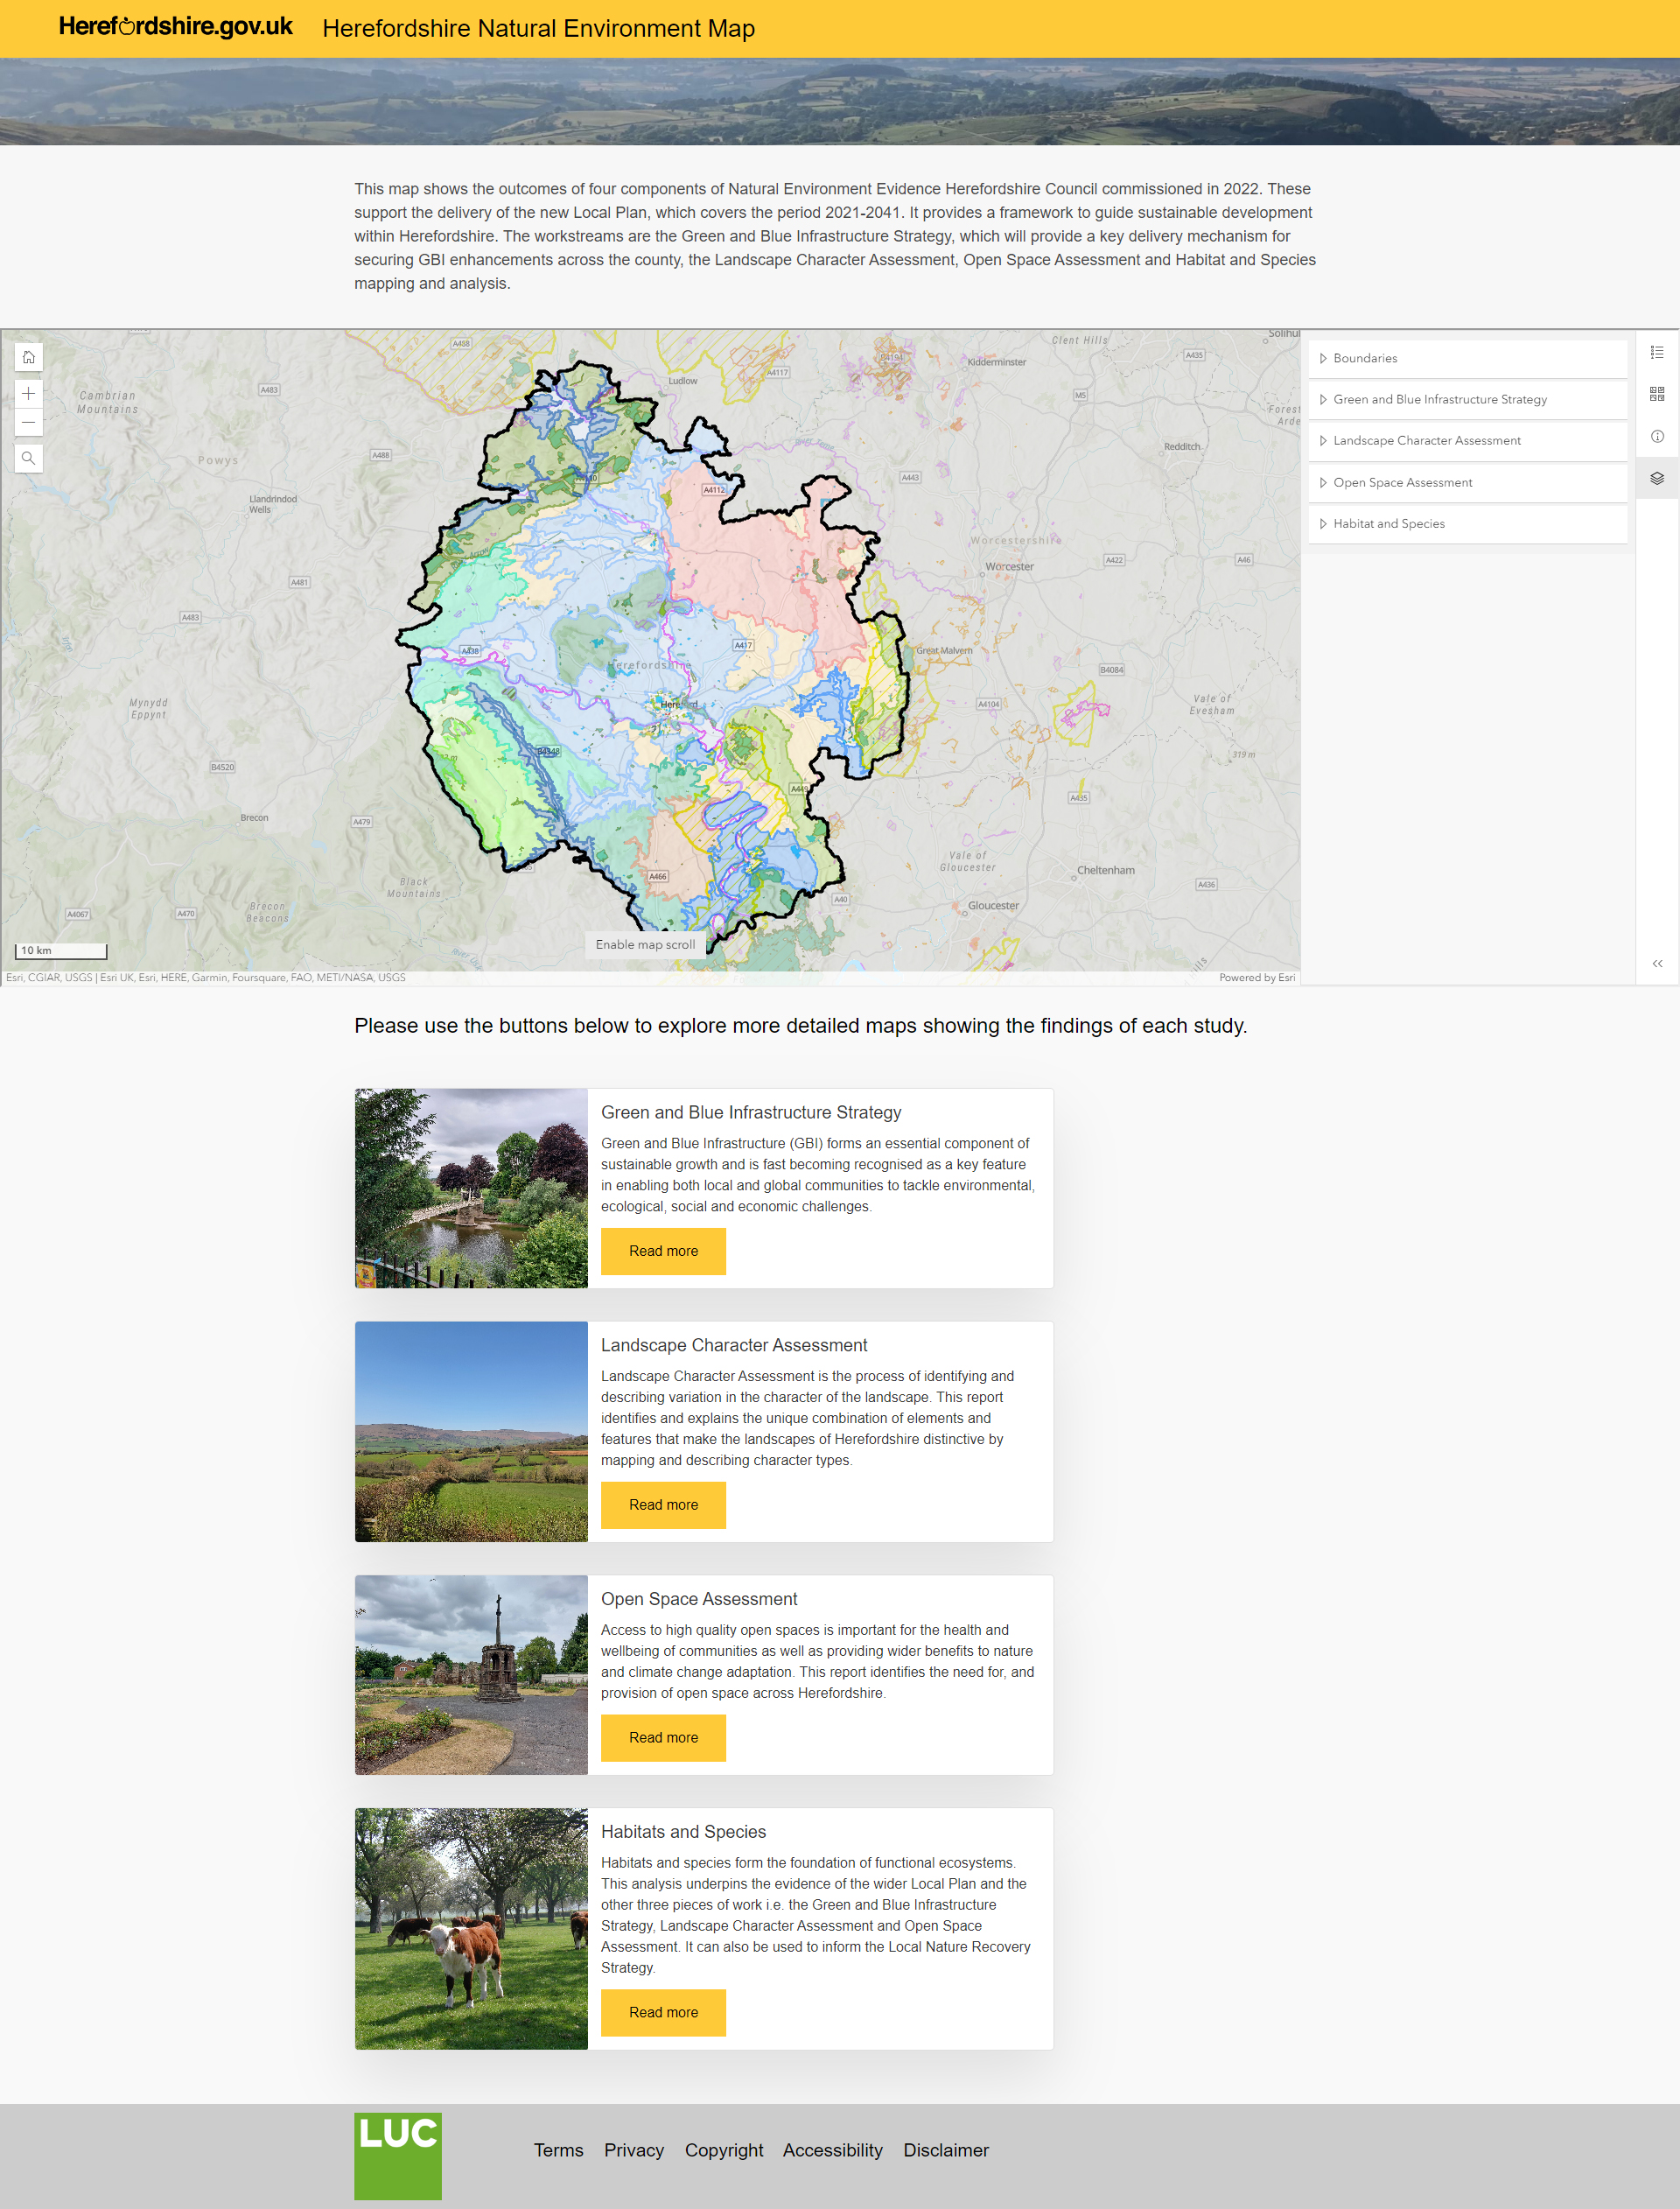The width and height of the screenshot is (1680, 2209).
Task: Open the Privacy footer link
Action: 633,2150
